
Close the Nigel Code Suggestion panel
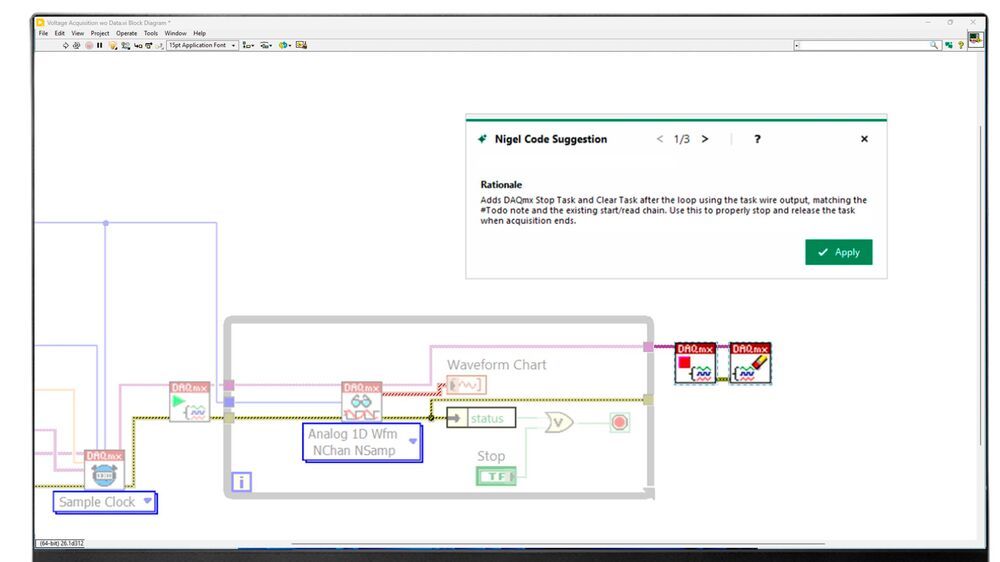pos(864,139)
